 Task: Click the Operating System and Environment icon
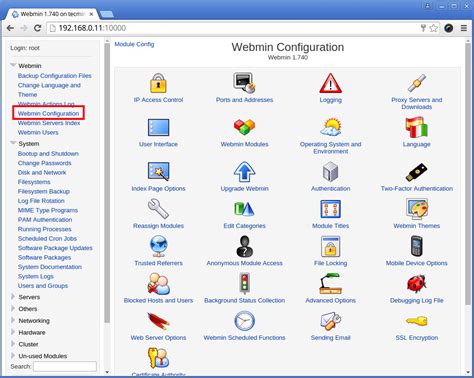(330, 127)
